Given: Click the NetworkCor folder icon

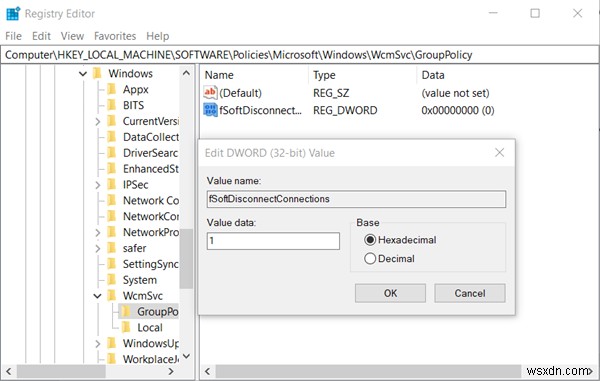Looking at the screenshot, I should click(112, 216).
